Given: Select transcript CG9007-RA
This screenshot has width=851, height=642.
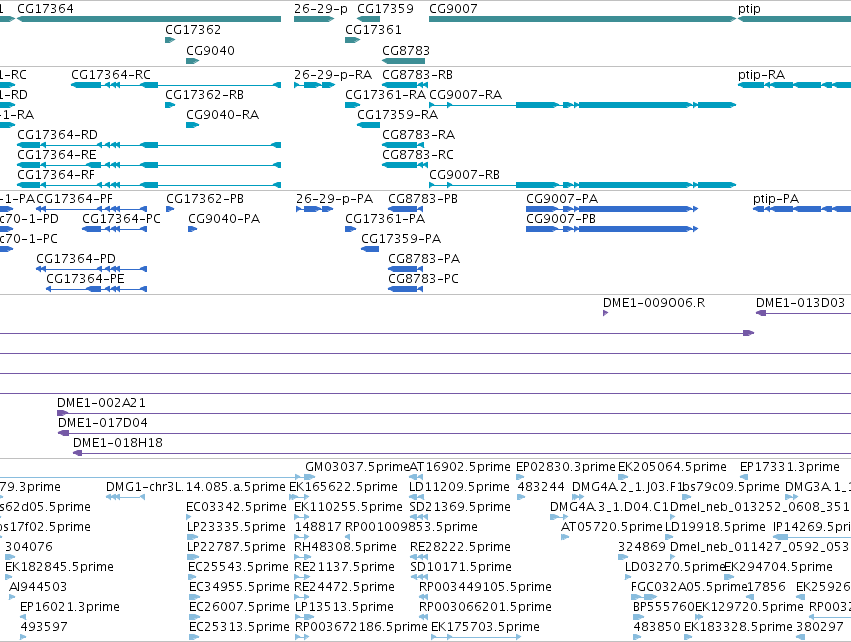Looking at the screenshot, I should [466, 95].
